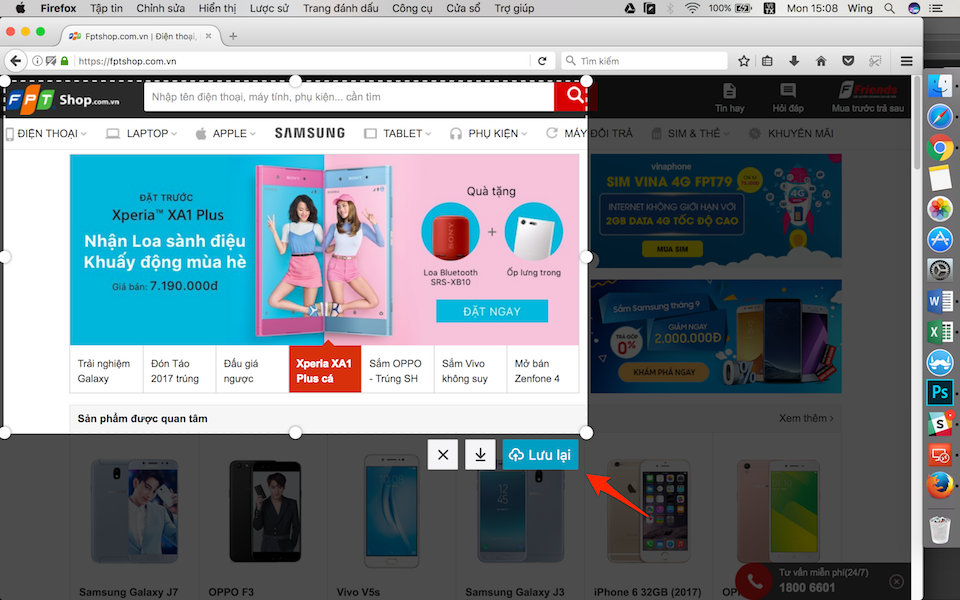Open the SIM & THẺ dropdown
960x600 pixels.
[x=690, y=133]
